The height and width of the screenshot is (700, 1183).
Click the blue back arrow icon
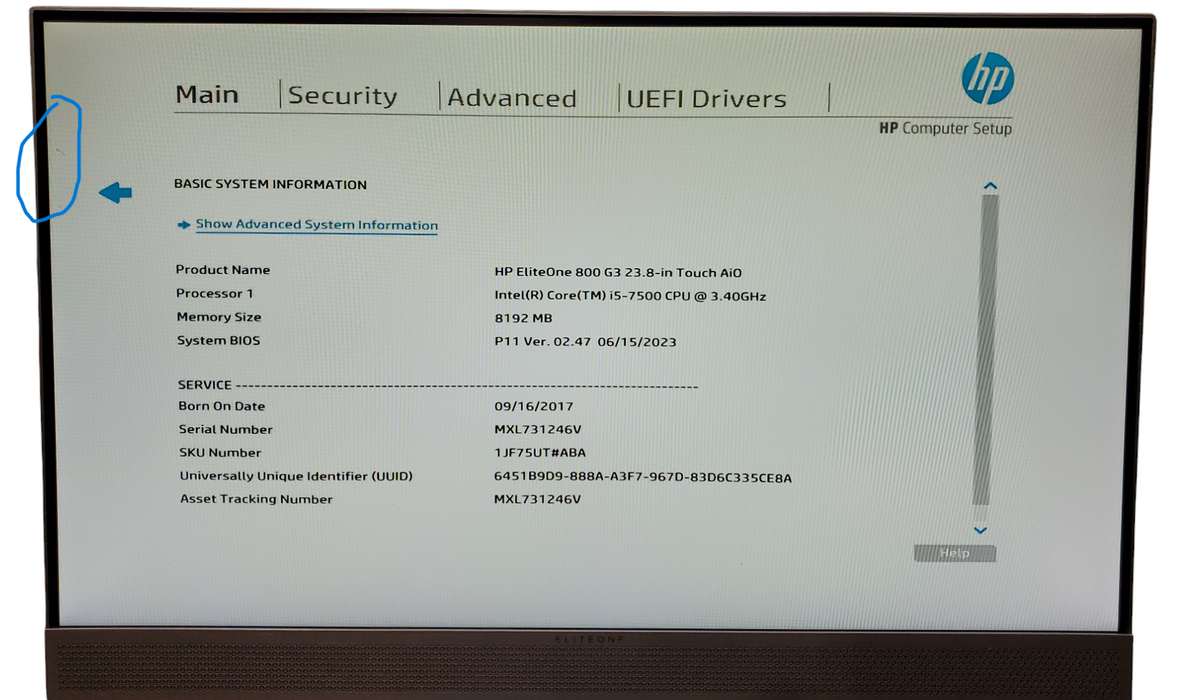point(115,192)
